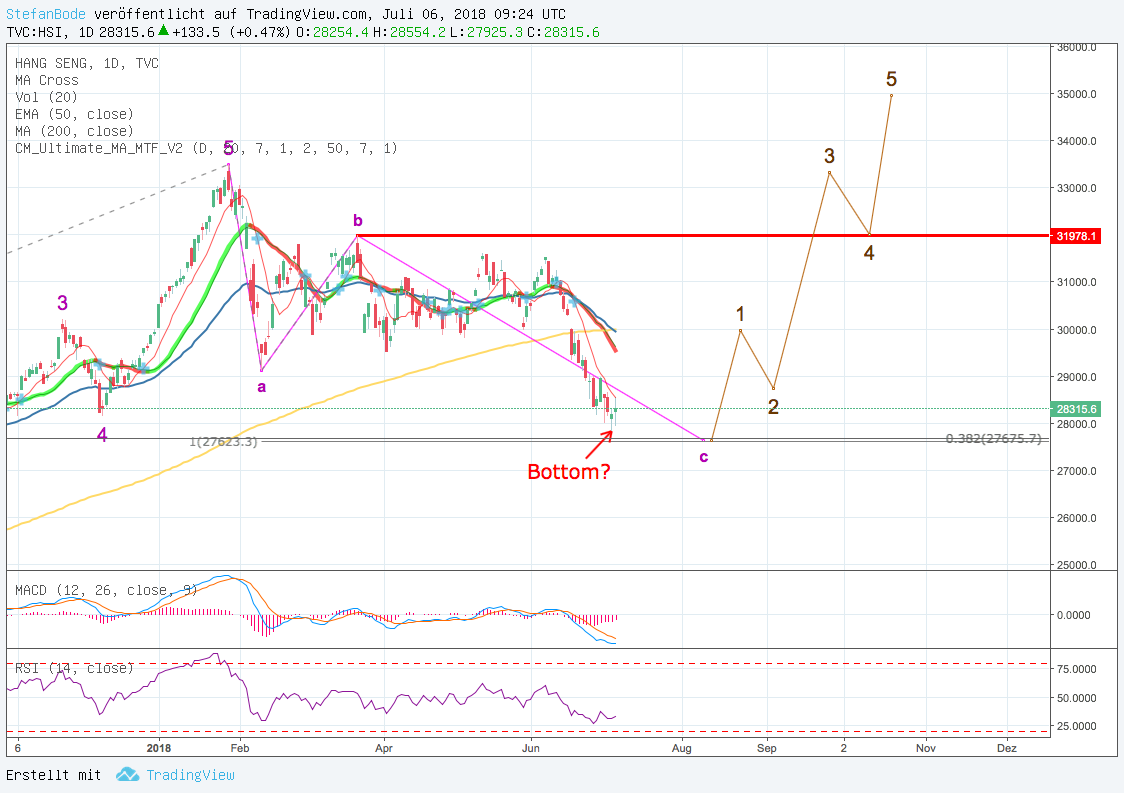
Task: Click the green up-triangle price change icon
Action: click(x=163, y=30)
